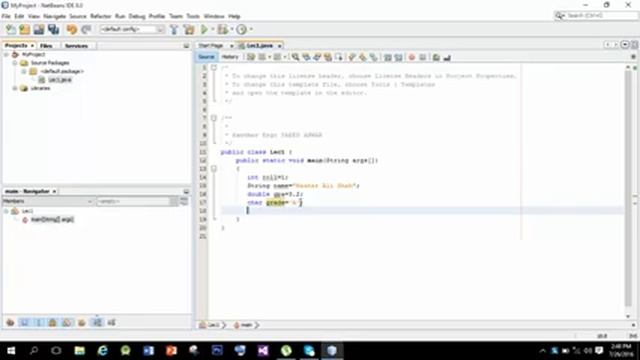The height and width of the screenshot is (360, 640).
Task: Click the Last Edit icon in editor toolbar
Action: [251, 57]
